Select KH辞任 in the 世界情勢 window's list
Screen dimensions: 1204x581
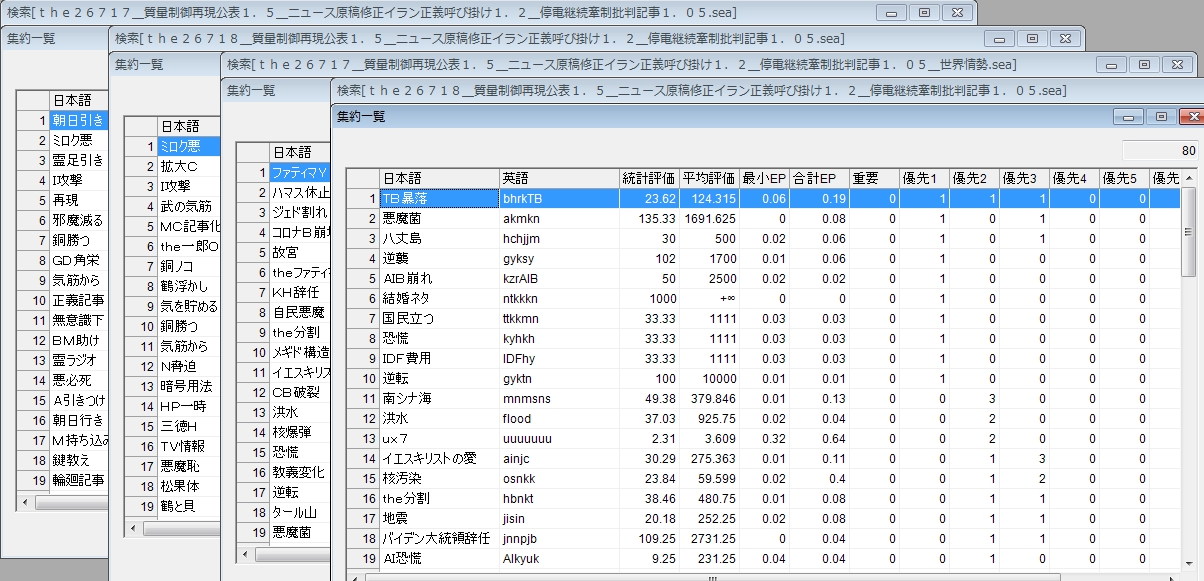click(299, 292)
